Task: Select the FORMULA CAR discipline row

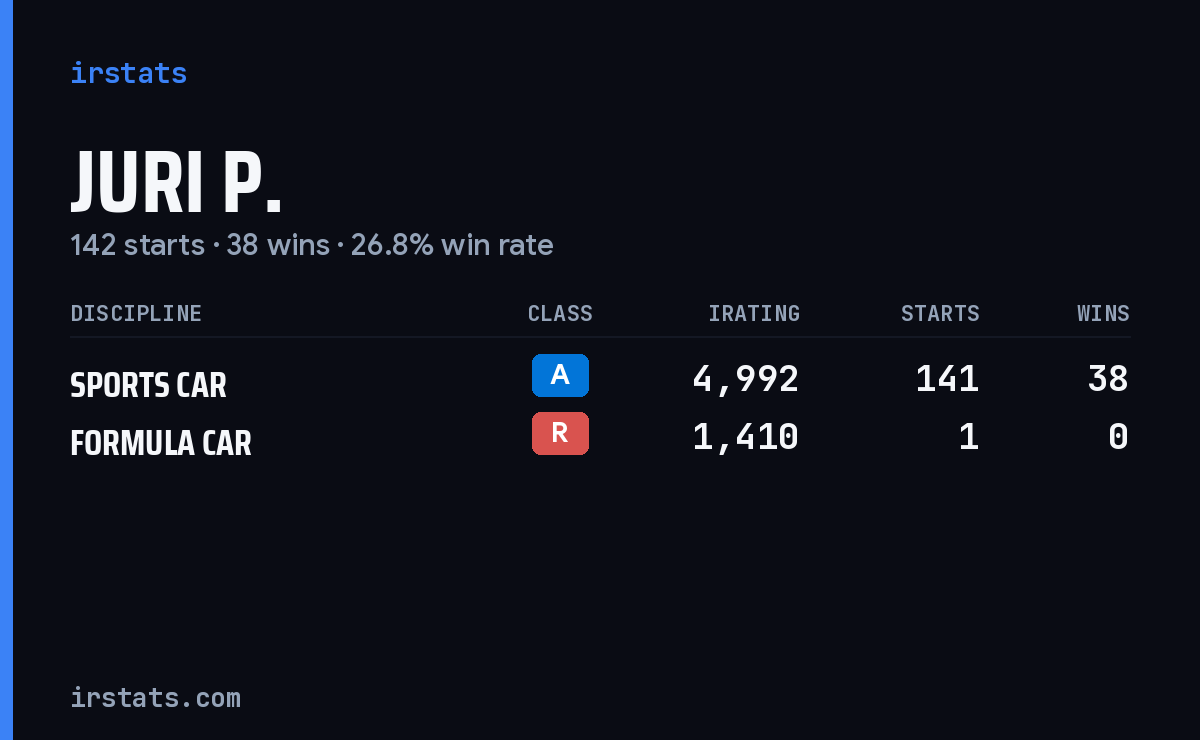Action: click(600, 438)
